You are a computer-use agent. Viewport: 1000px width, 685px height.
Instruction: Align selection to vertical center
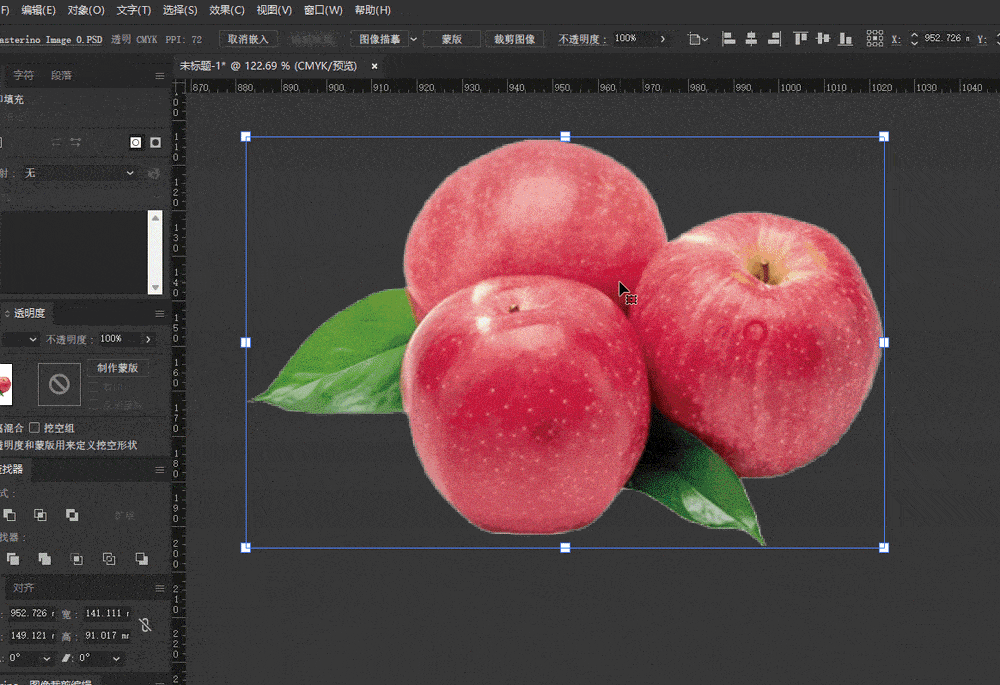tap(823, 39)
